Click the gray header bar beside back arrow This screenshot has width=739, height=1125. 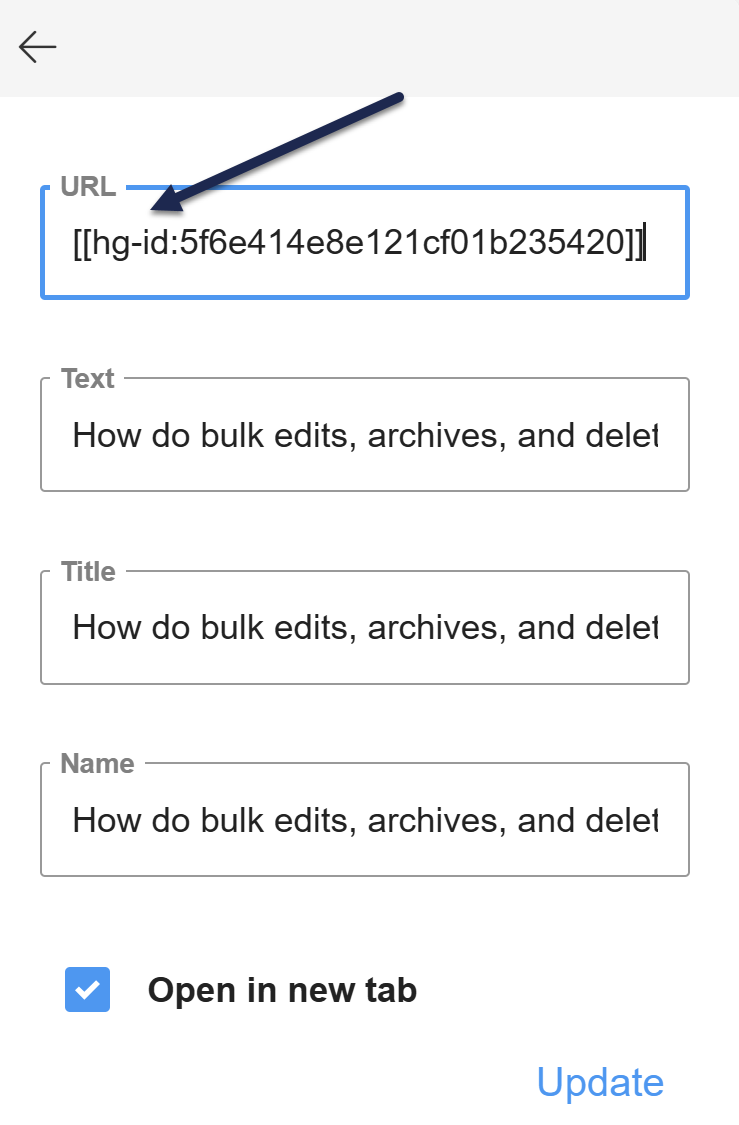point(400,47)
